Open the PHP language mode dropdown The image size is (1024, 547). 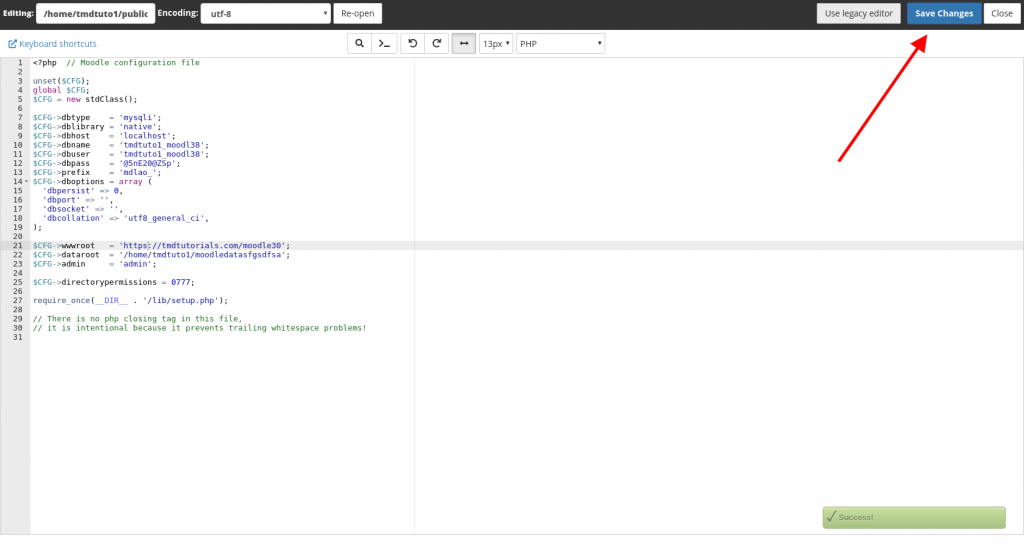[x=560, y=44]
